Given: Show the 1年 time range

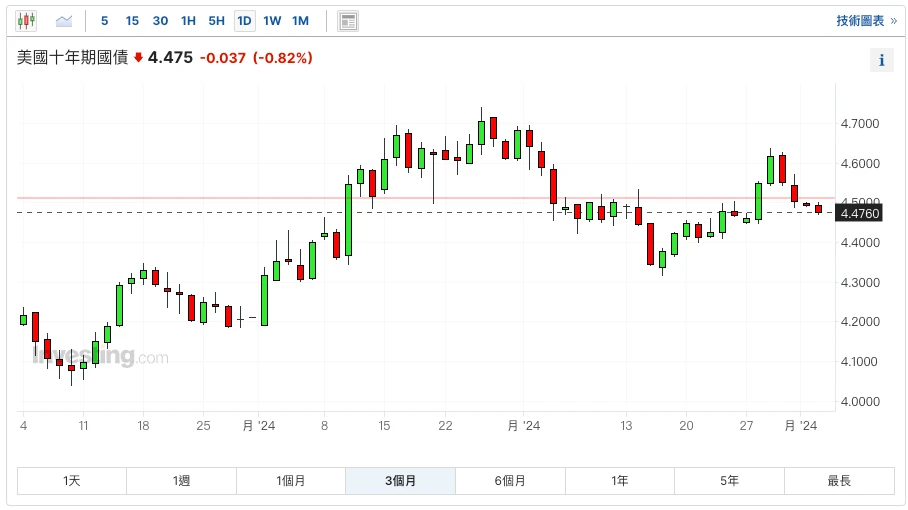Looking at the screenshot, I should pyautogui.click(x=620, y=481).
